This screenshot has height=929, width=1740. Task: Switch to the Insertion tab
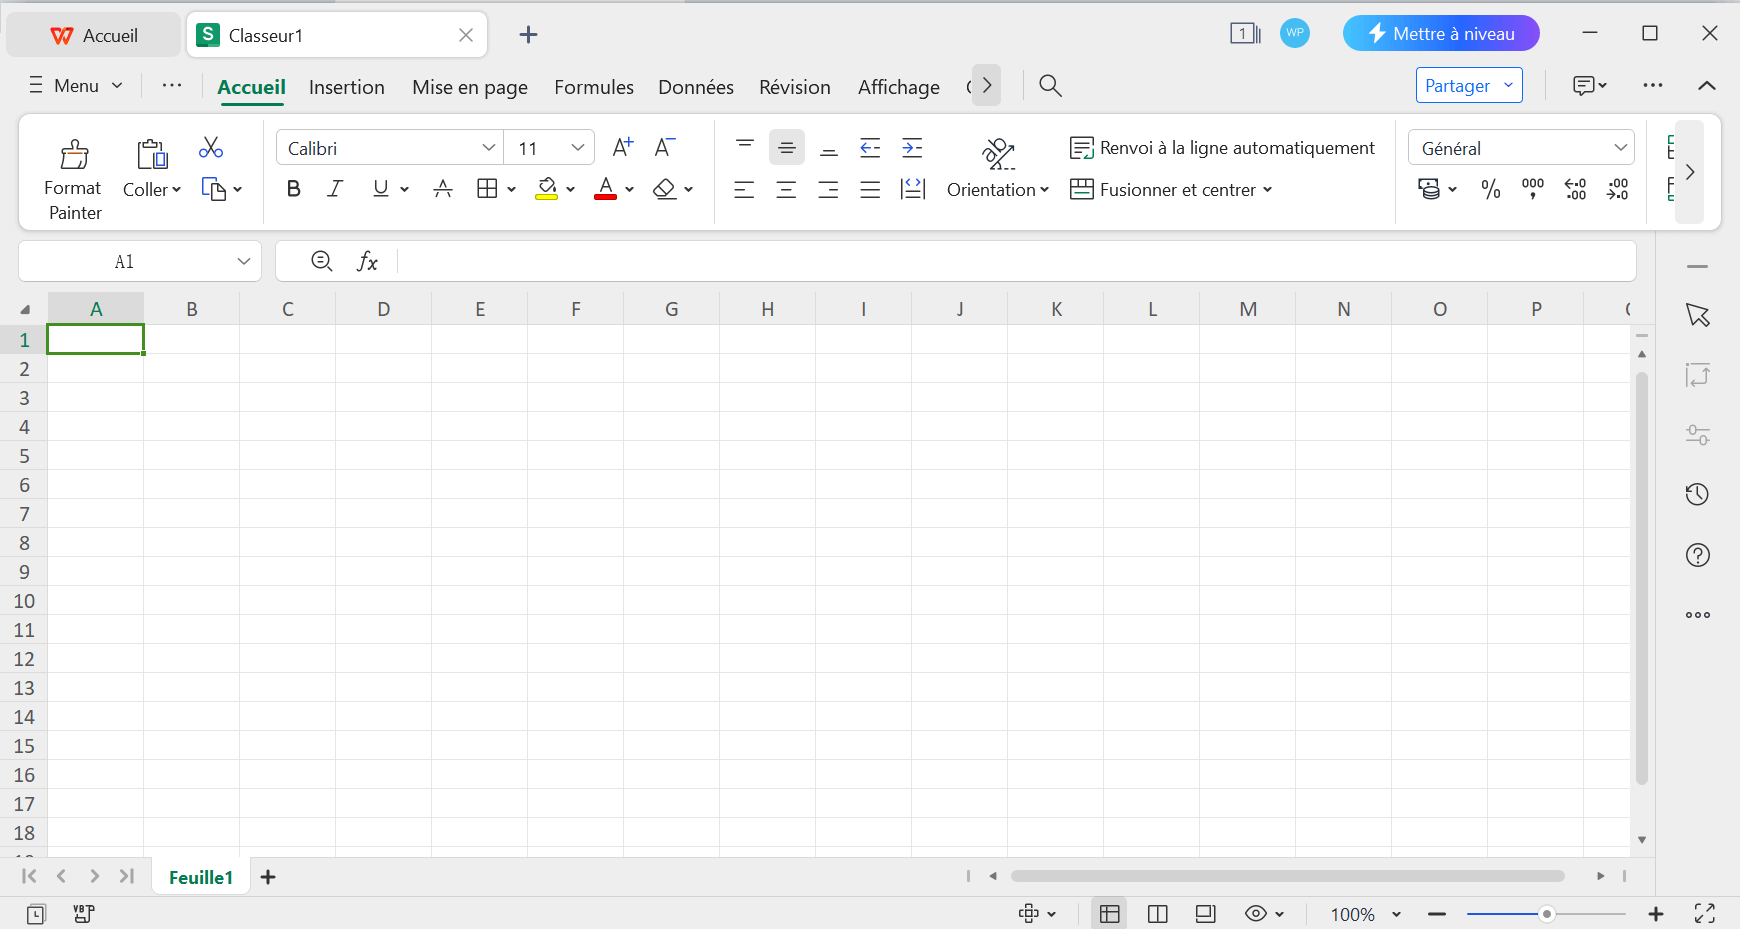(x=346, y=87)
